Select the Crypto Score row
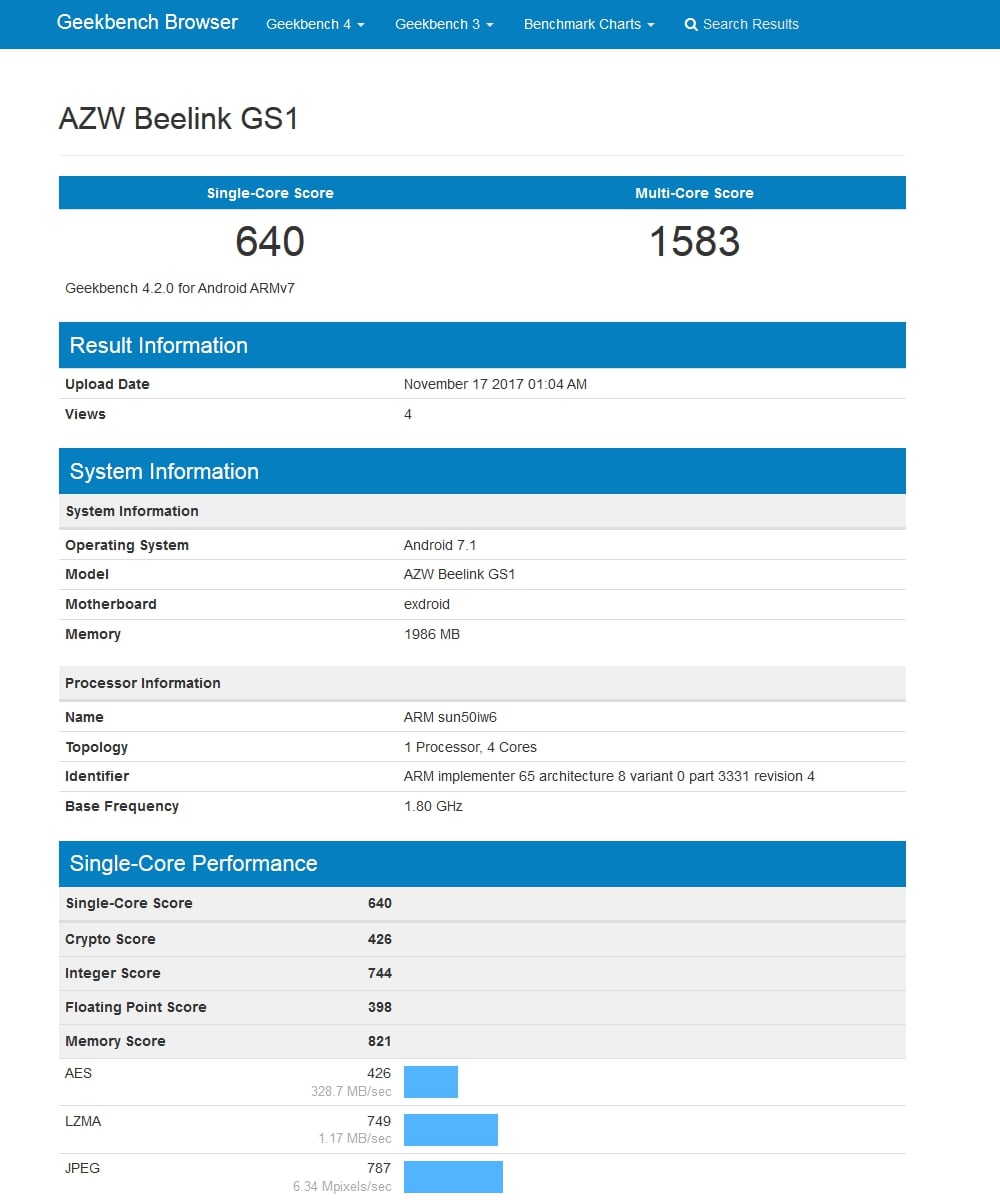Image resolution: width=1000 pixels, height=1200 pixels. [110, 939]
